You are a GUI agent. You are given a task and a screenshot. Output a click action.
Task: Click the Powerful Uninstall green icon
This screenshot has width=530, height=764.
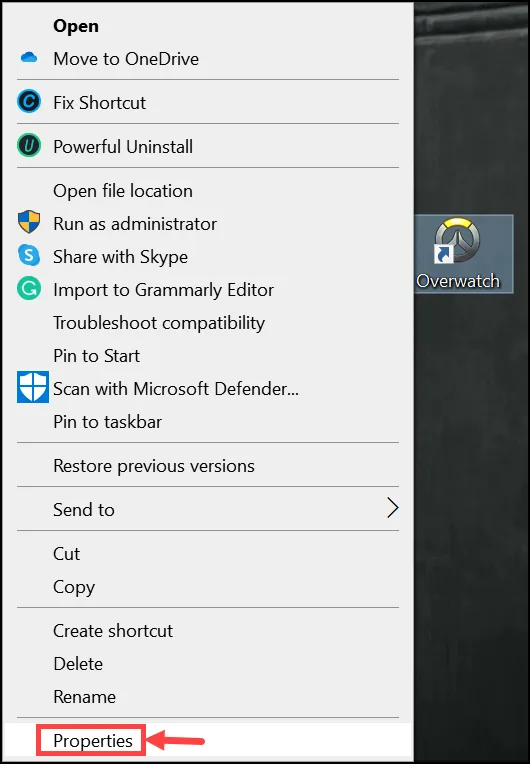pos(29,146)
